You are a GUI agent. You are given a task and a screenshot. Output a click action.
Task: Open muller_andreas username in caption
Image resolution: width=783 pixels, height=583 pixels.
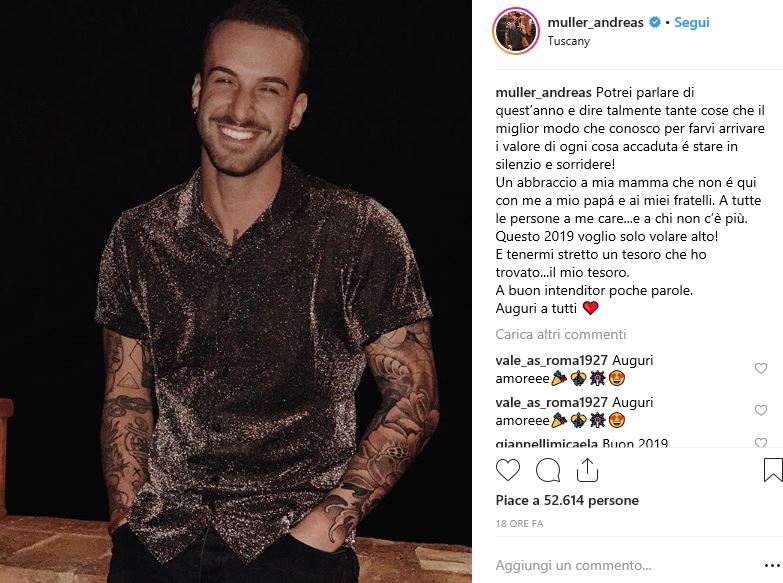point(543,92)
